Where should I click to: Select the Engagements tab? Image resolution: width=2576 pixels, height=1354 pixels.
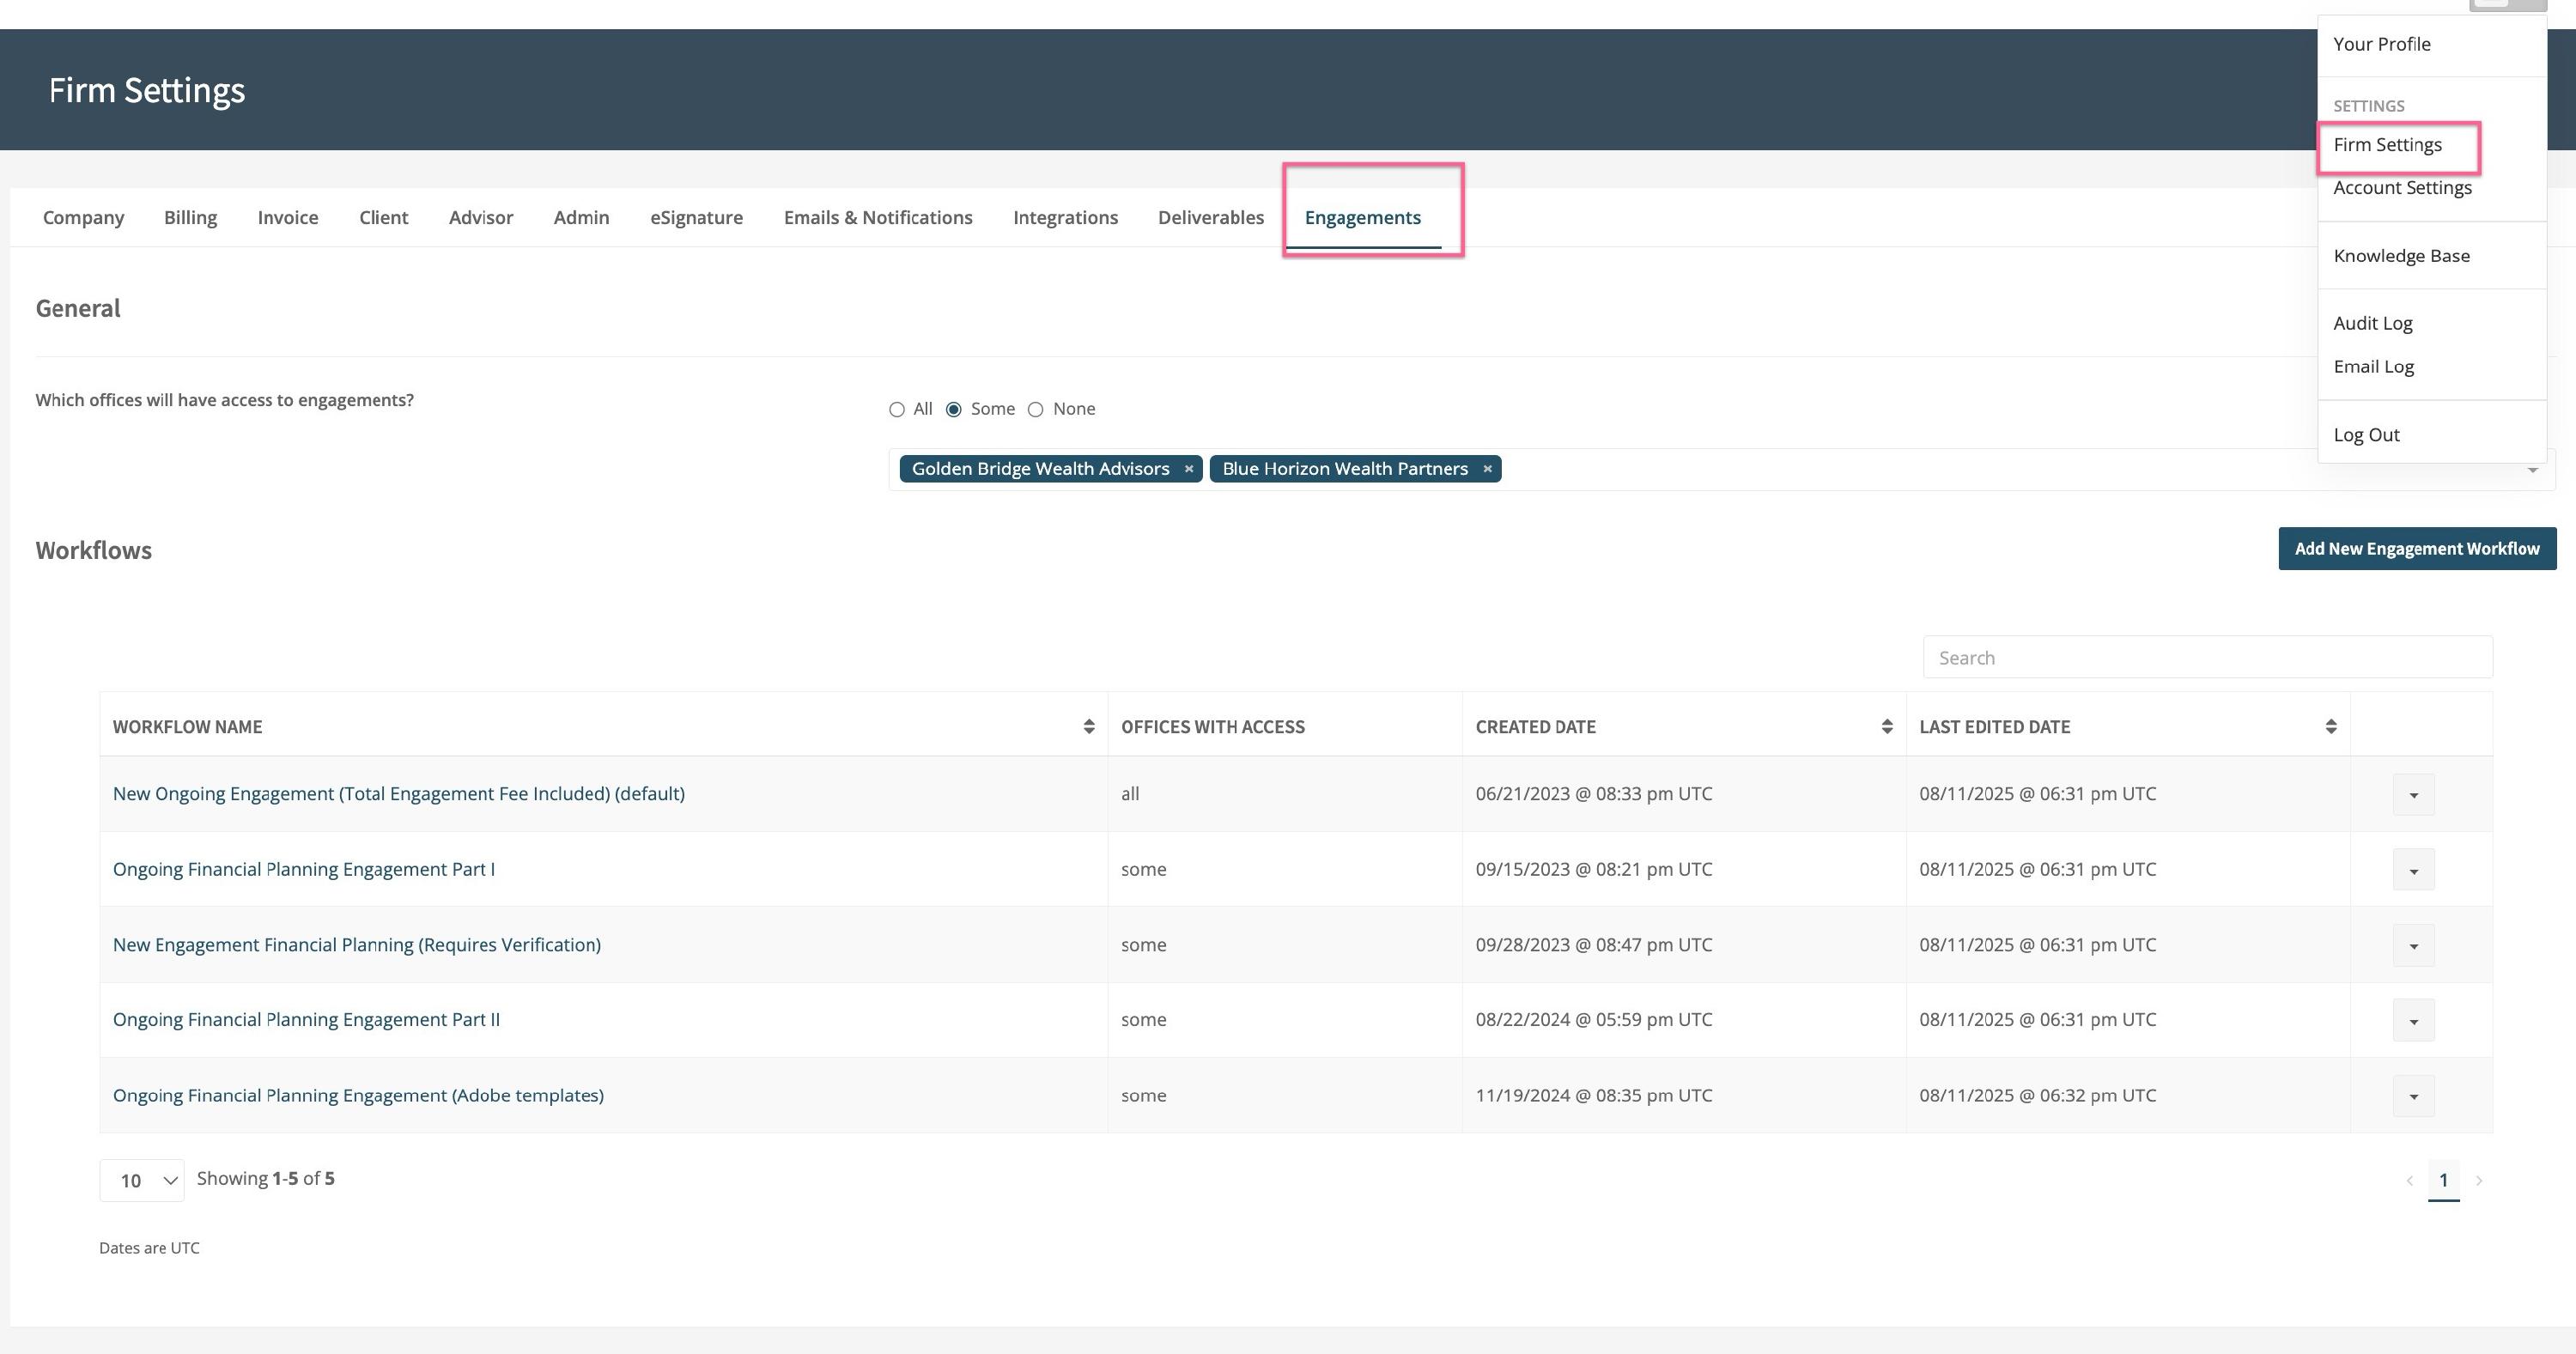tap(1362, 218)
